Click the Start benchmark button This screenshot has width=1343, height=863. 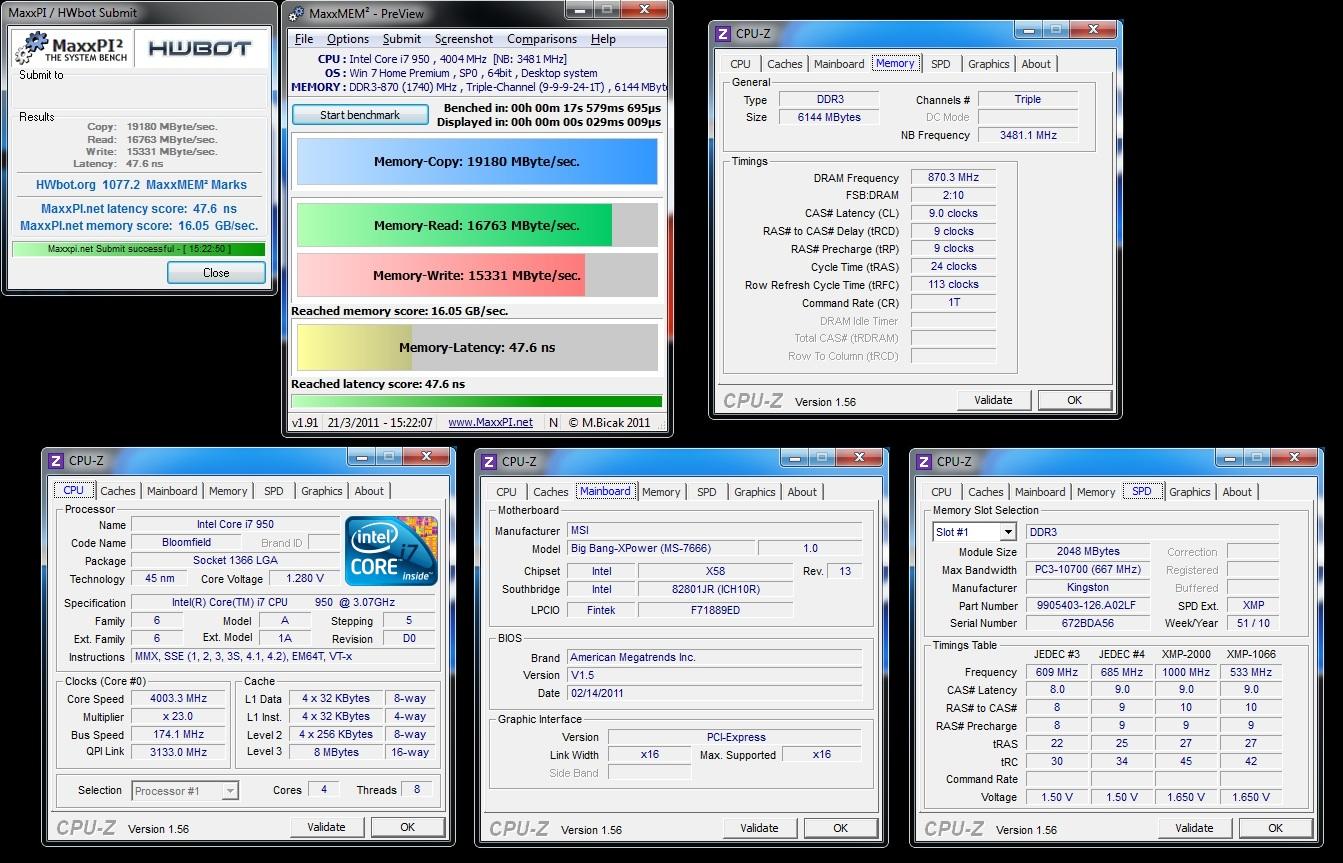point(360,115)
